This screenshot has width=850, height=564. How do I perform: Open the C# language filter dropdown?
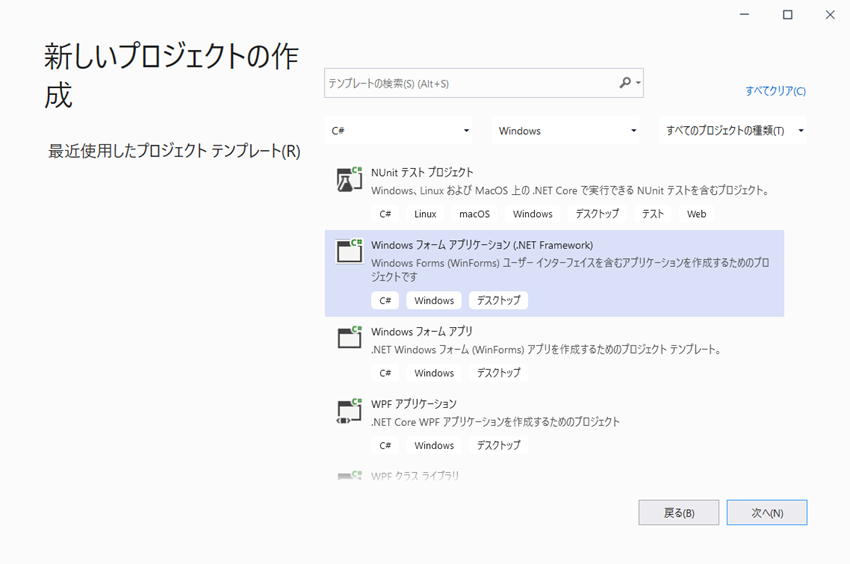click(x=399, y=131)
